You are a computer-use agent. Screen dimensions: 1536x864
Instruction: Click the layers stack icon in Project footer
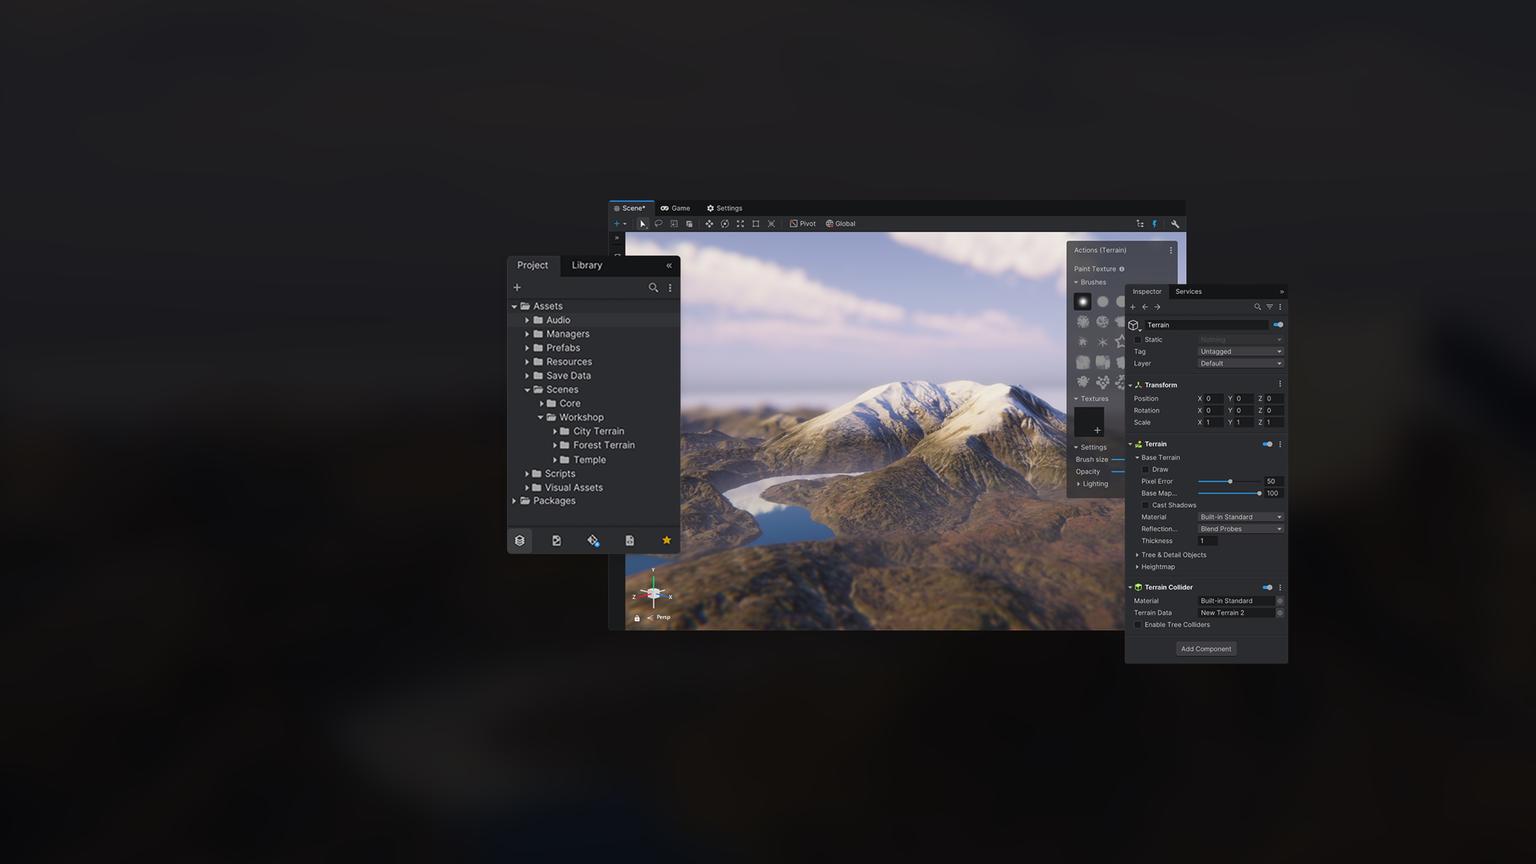520,541
